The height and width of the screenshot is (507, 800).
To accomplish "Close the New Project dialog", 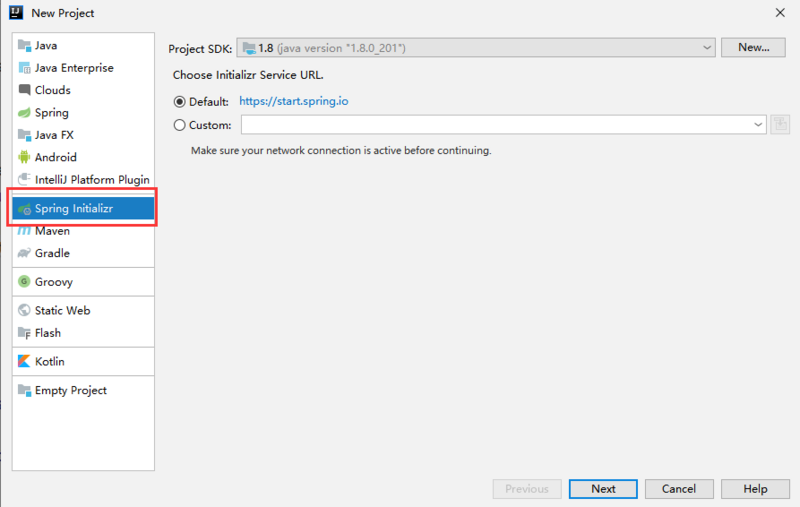I will coord(780,13).
